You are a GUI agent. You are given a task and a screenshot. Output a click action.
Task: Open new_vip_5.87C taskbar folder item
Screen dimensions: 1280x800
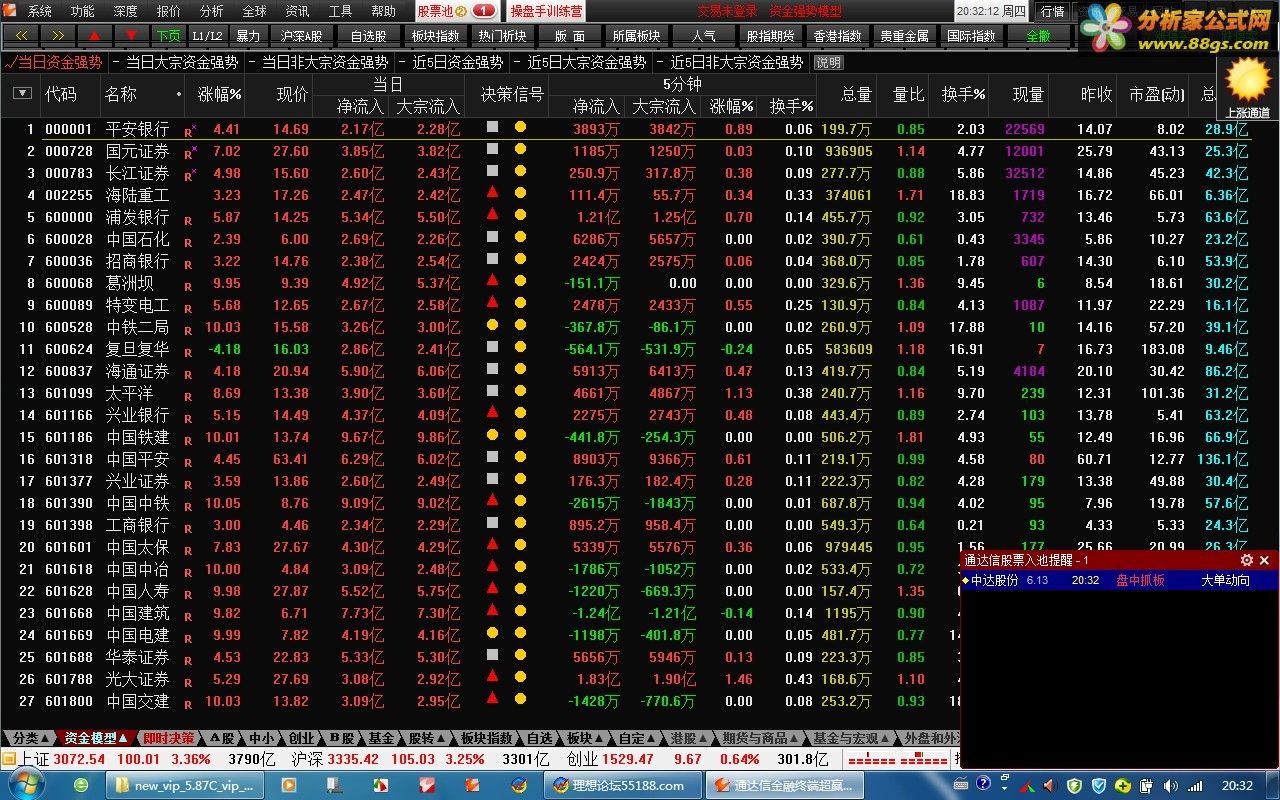[x=183, y=785]
